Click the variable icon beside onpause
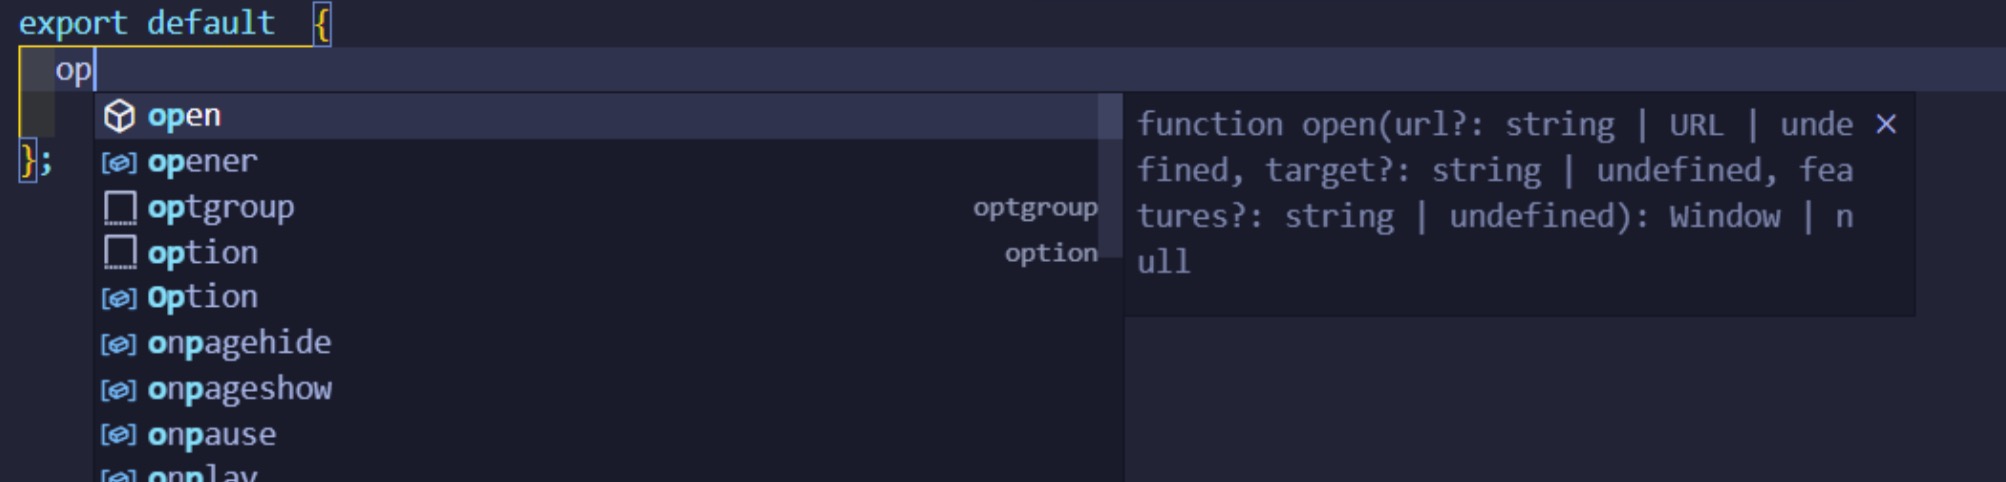 point(120,435)
